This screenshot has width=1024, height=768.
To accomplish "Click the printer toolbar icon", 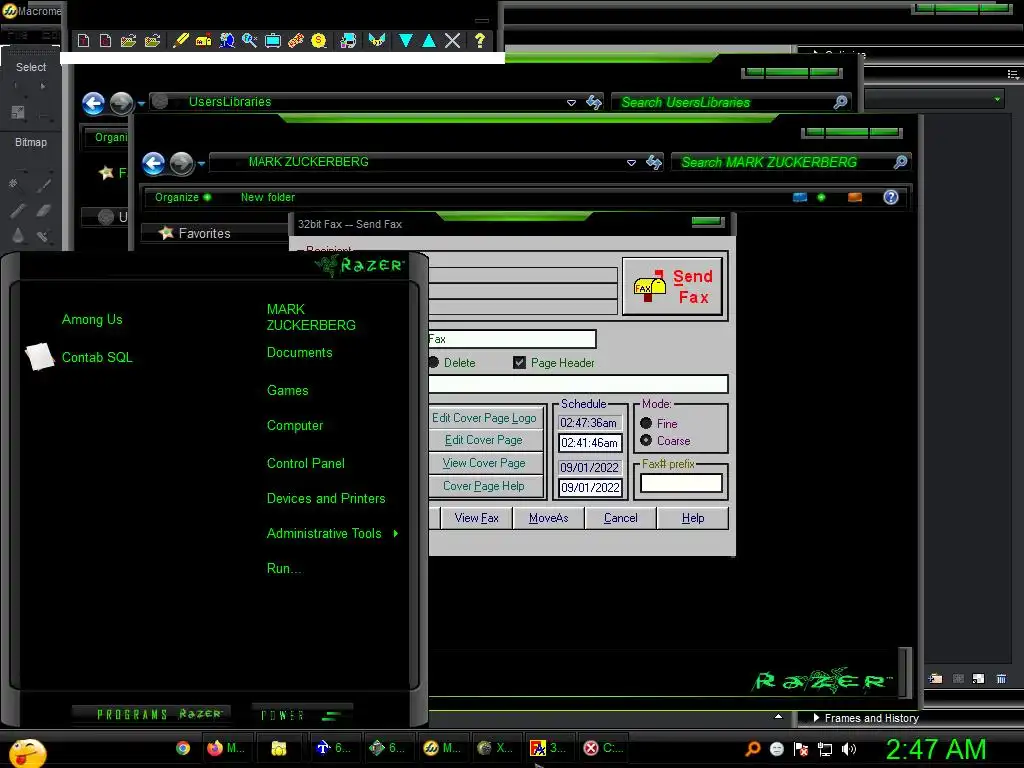I will (348, 40).
